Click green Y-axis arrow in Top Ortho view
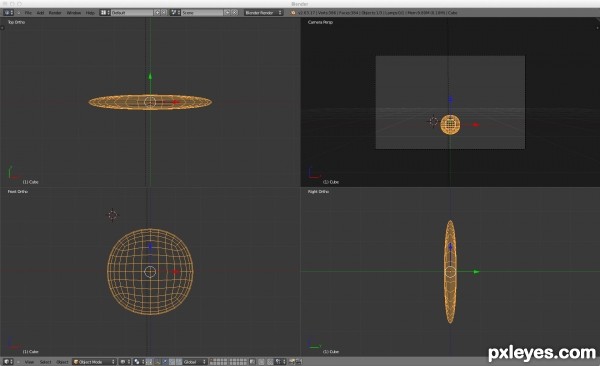This screenshot has height=366, width=600. click(x=150, y=77)
